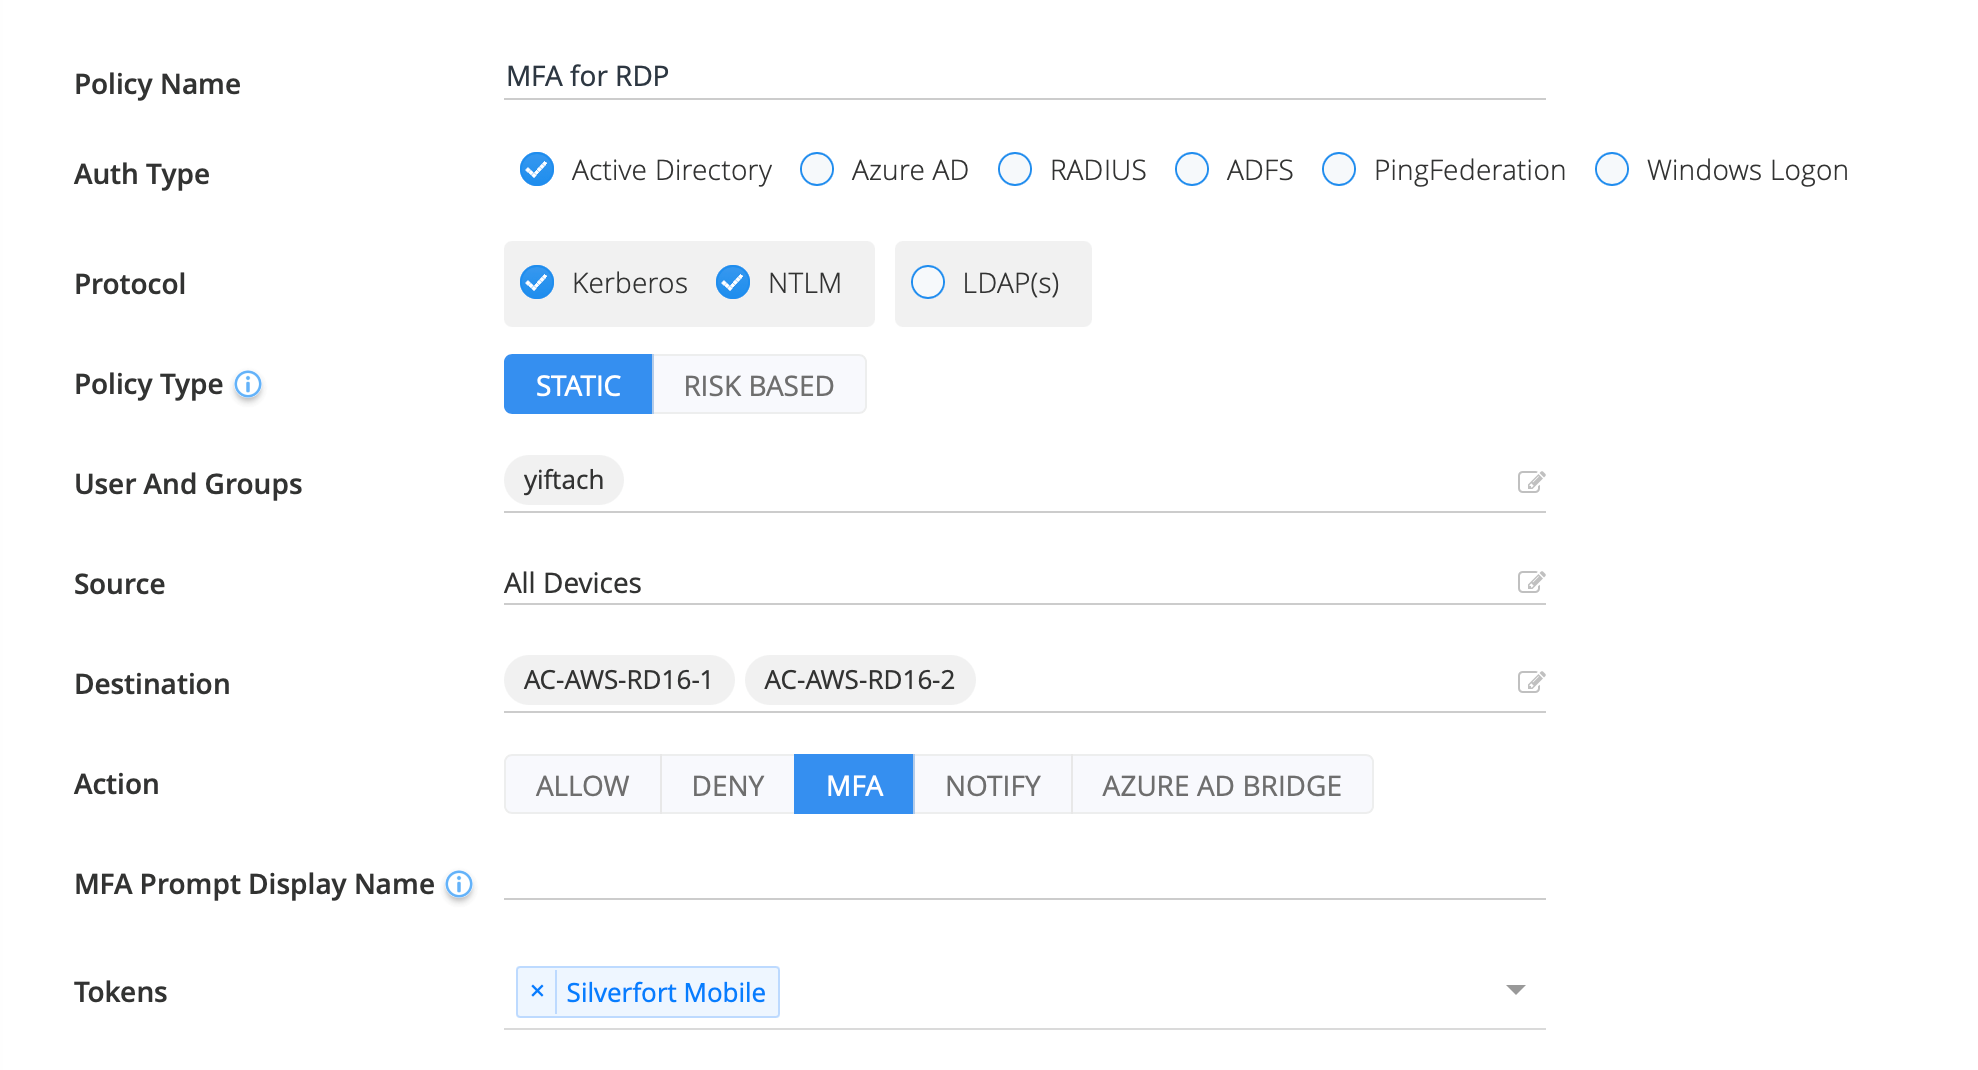Screen dimensions: 1978x1070
Task: Click the Policy Name text field
Action: click(1024, 77)
